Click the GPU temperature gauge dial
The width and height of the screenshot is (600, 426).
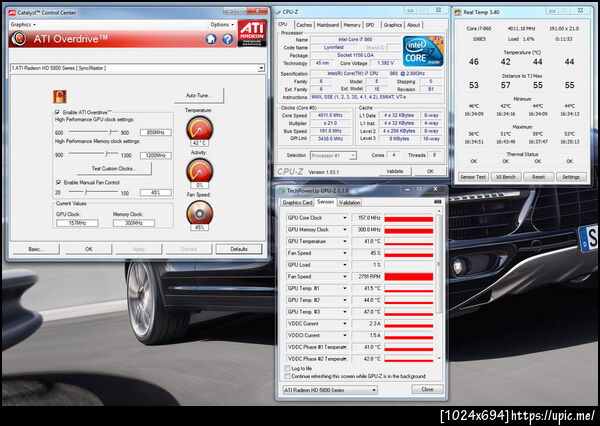(x=199, y=128)
